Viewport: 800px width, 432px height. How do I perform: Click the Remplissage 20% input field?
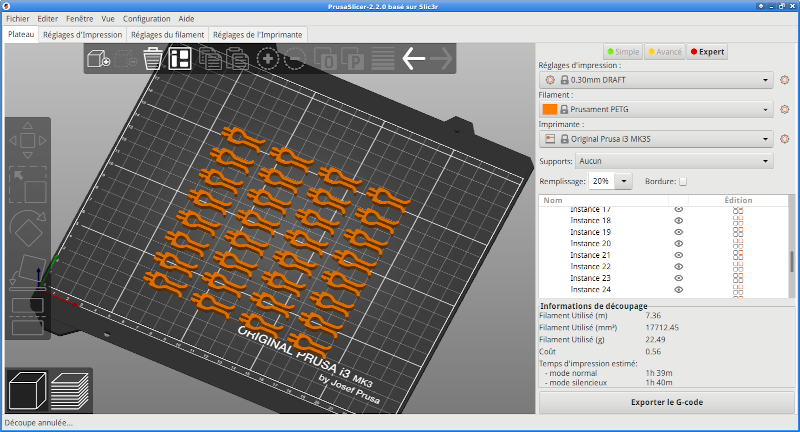point(602,181)
